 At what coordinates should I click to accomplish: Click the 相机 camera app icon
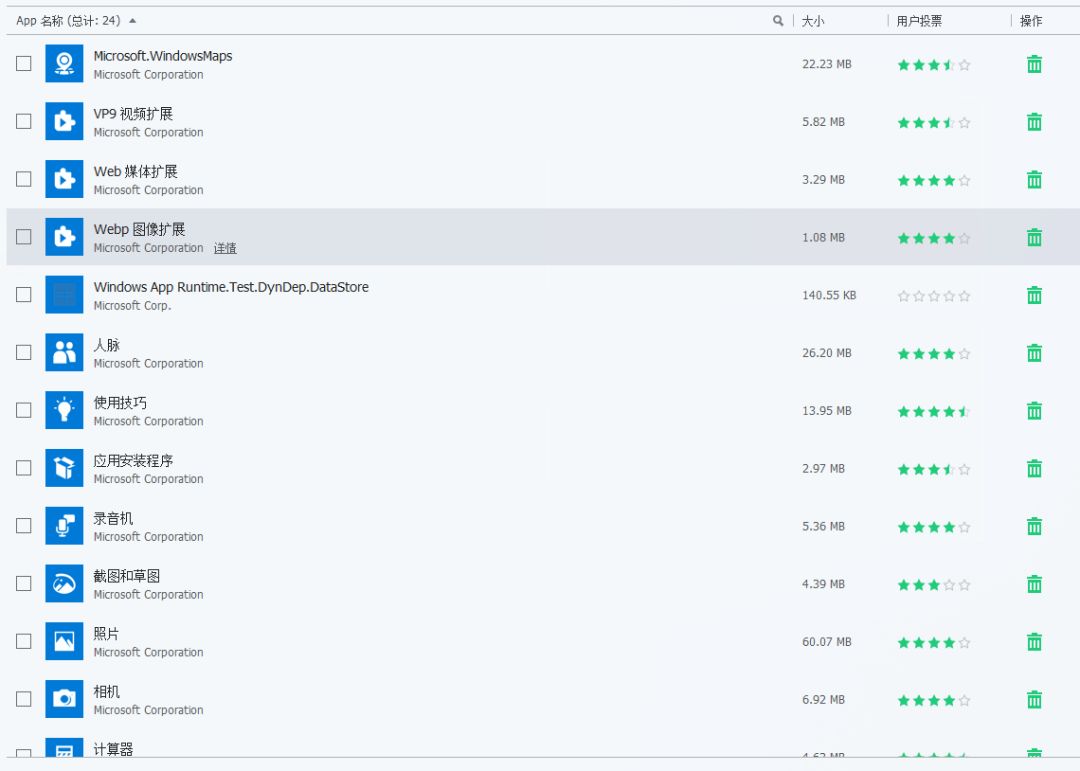[64, 700]
